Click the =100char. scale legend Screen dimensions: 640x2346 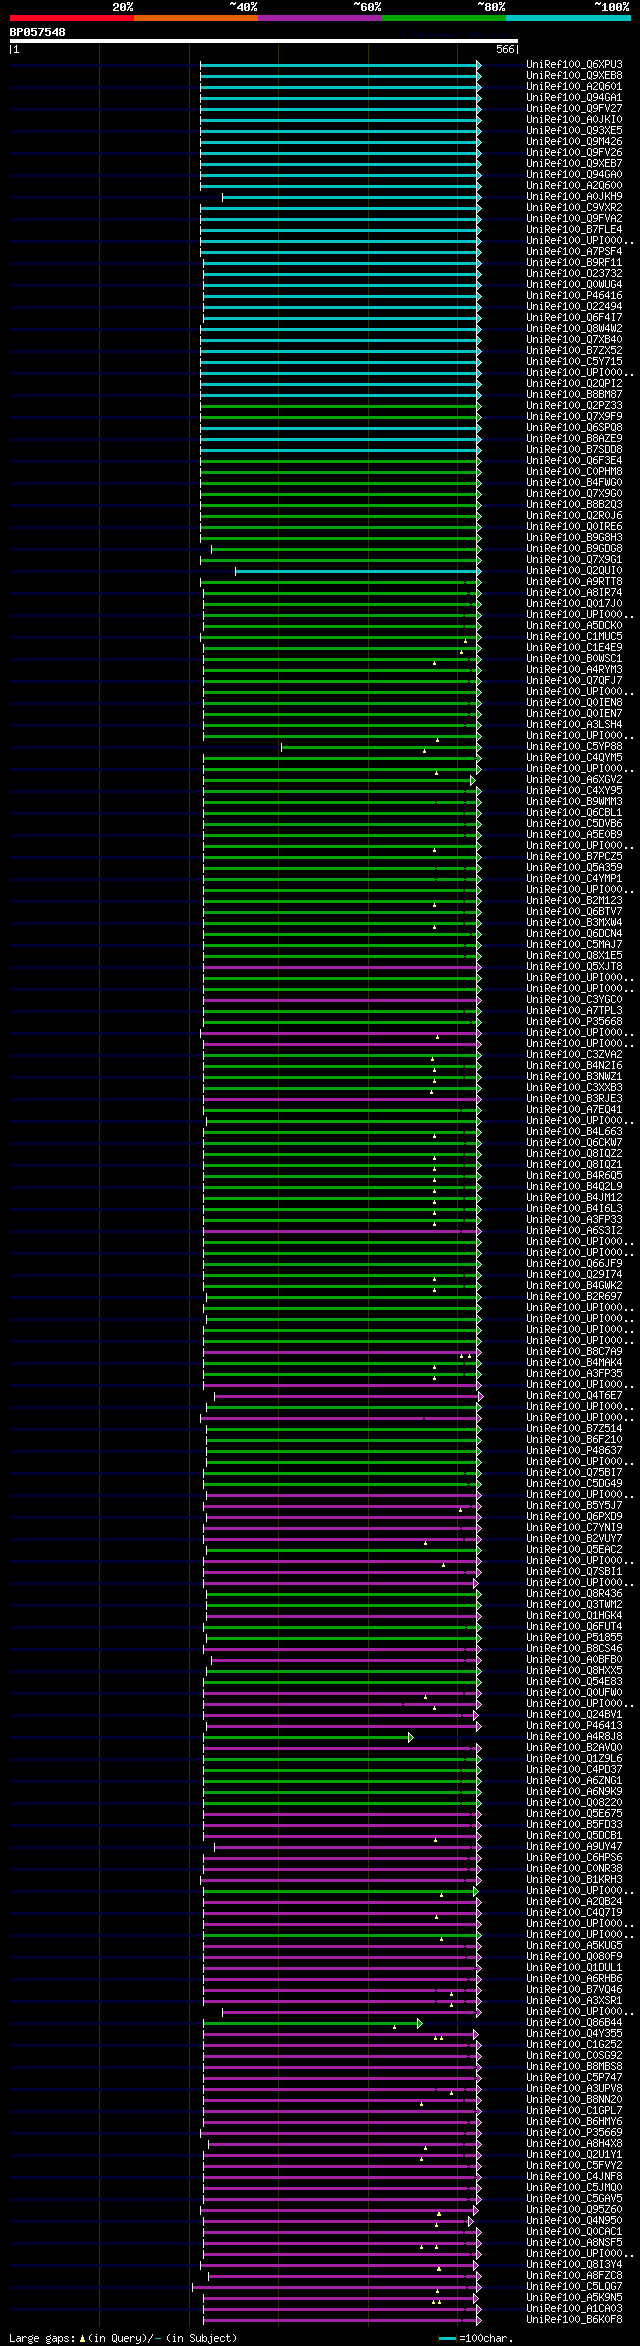point(476,2338)
